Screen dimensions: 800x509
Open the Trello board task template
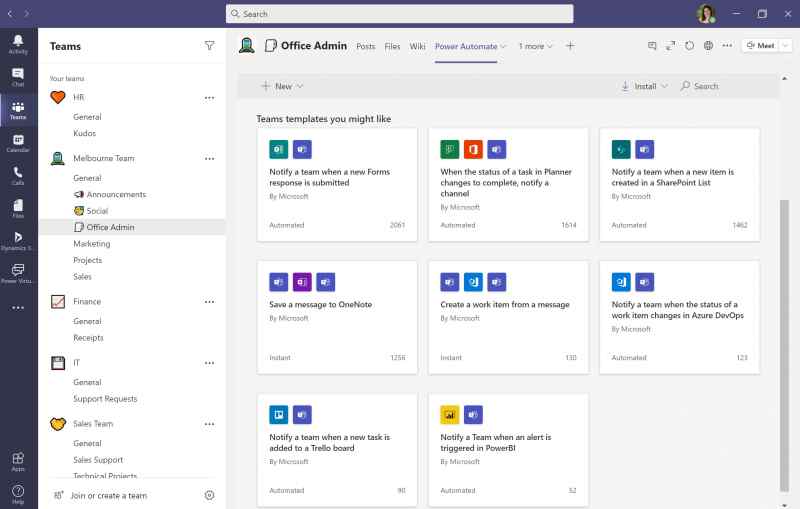tap(337, 450)
